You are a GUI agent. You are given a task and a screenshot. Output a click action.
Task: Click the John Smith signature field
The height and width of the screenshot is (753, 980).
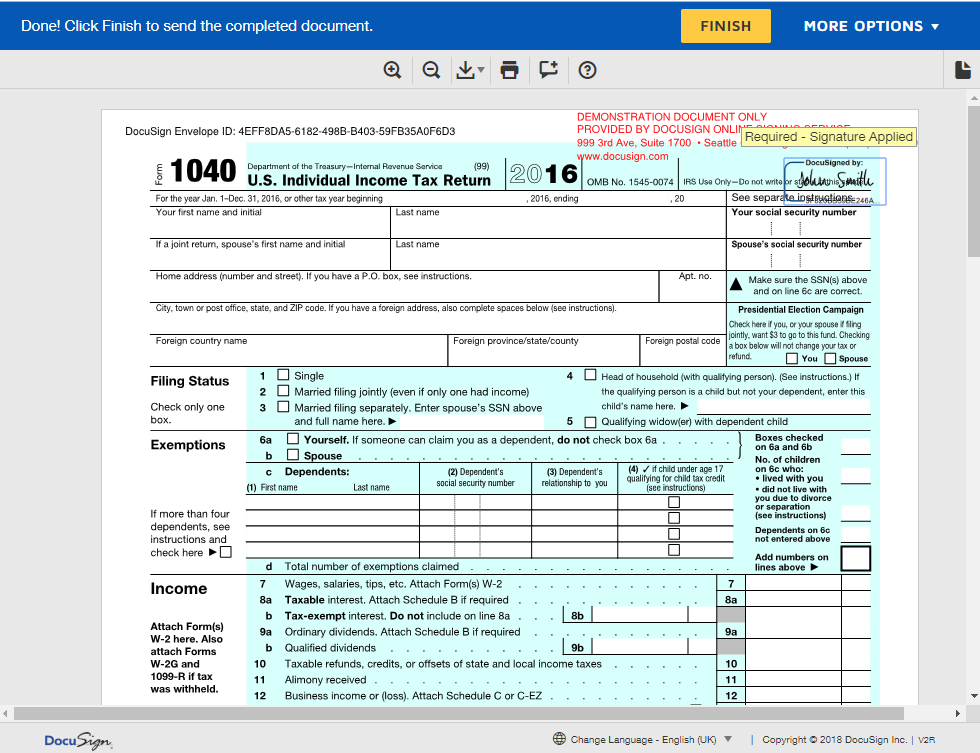835,181
